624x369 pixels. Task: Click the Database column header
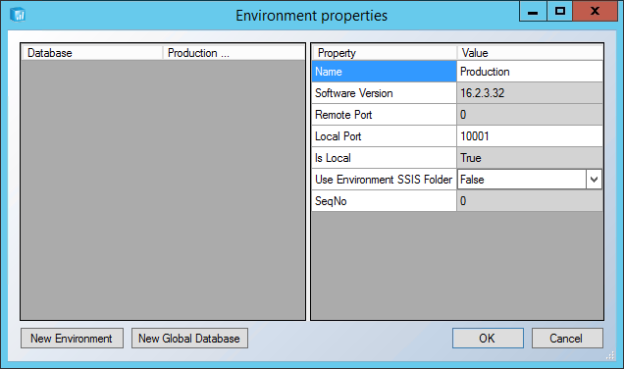(92, 53)
